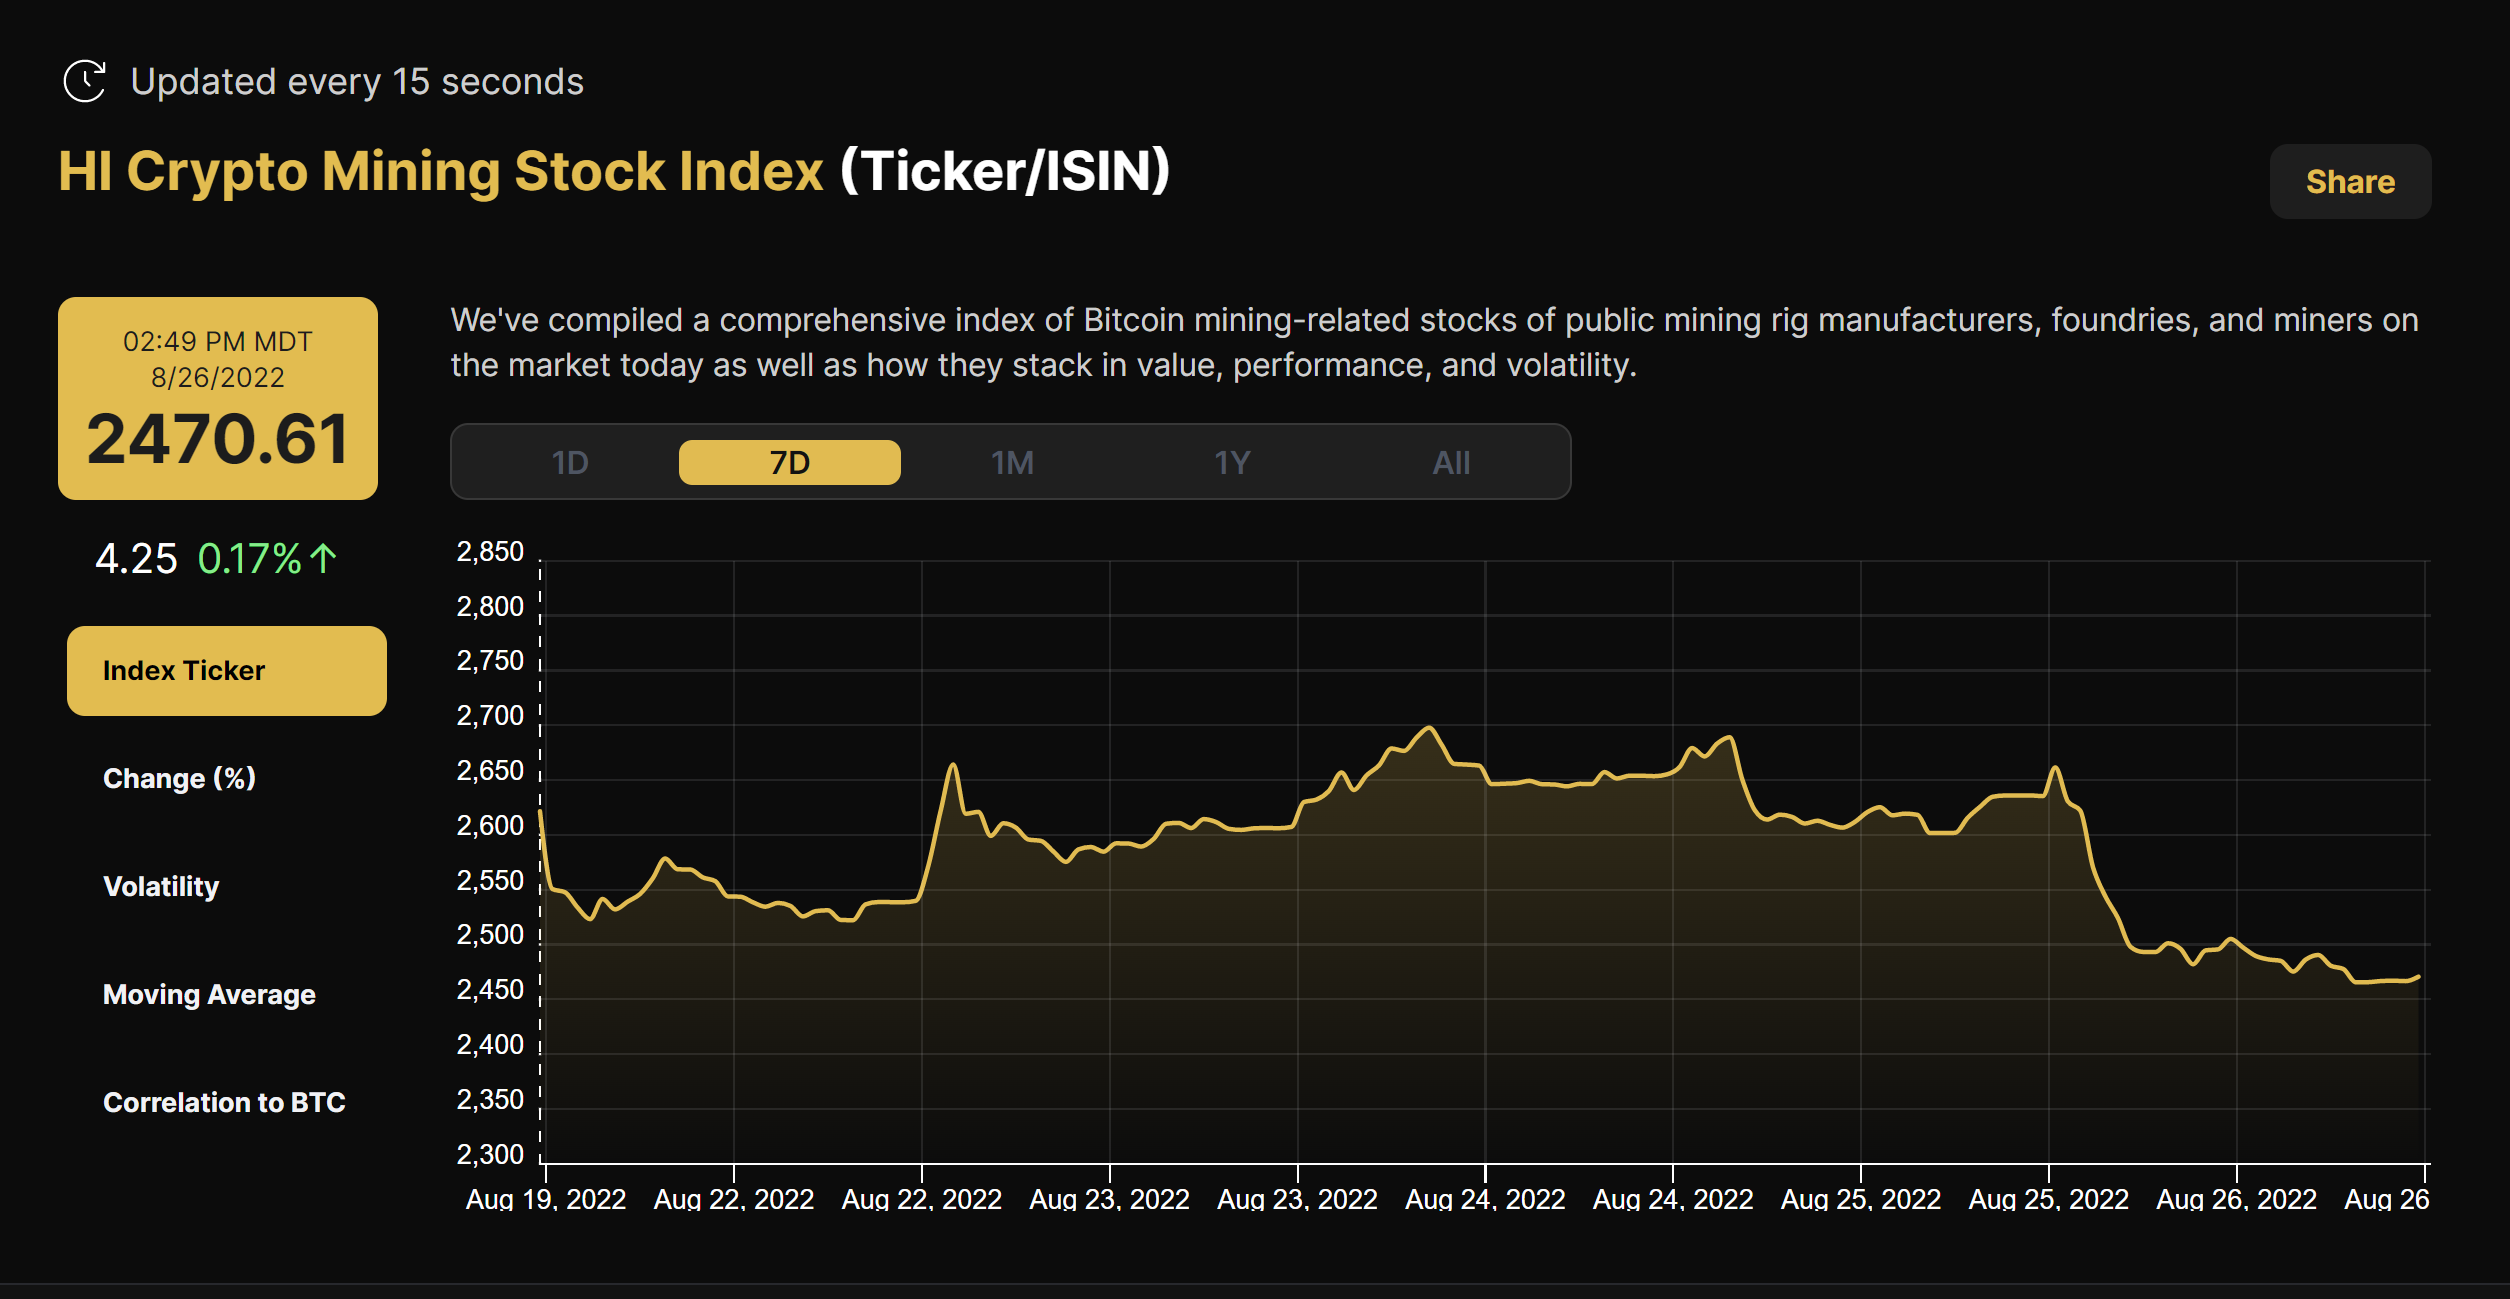Show All time range

coord(1451,462)
